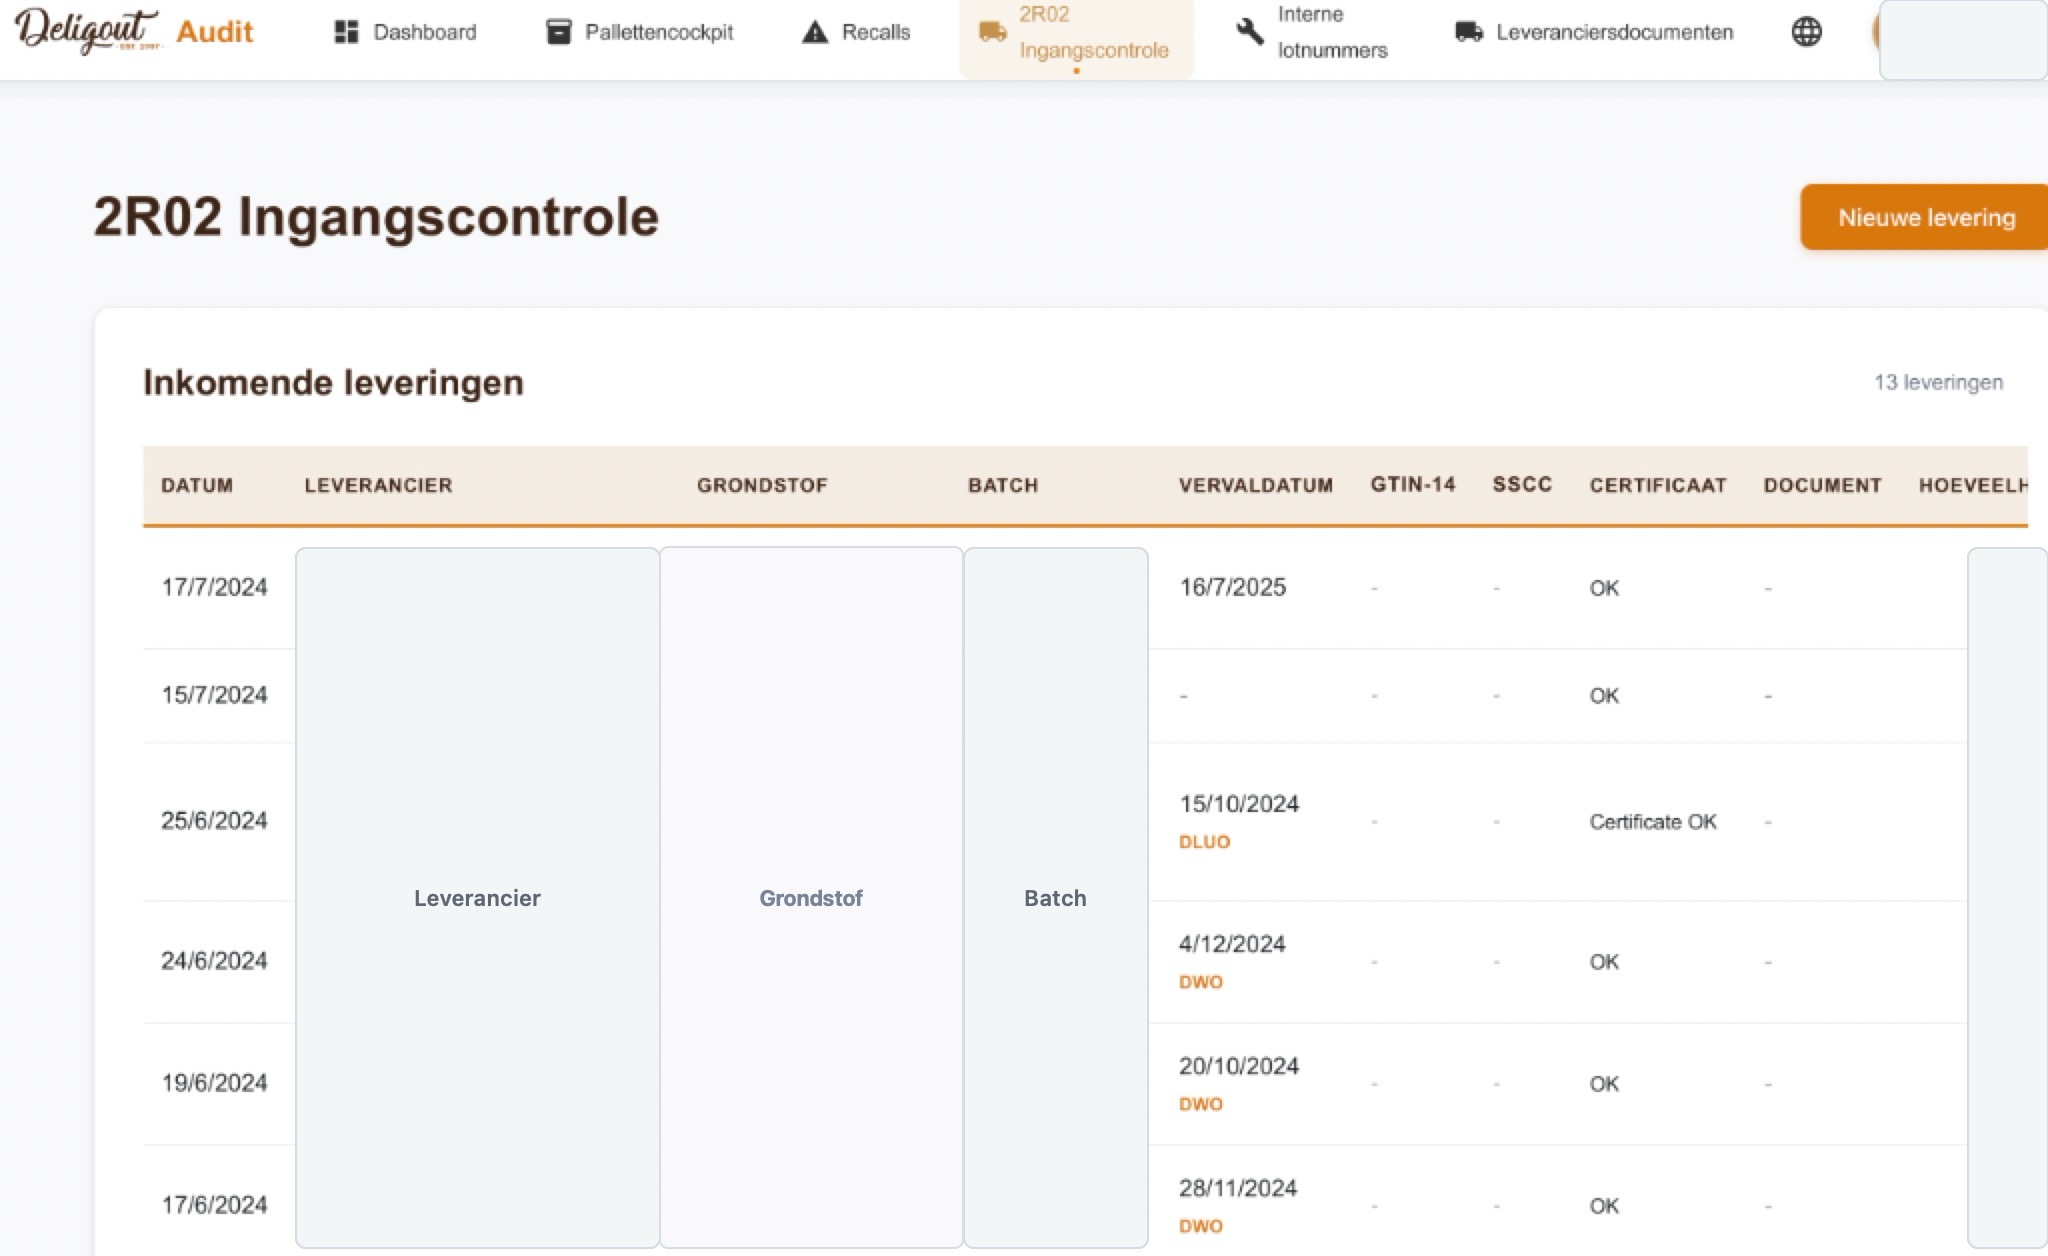Click the DLUO label under 15/10/2024
2048x1256 pixels.
point(1204,842)
